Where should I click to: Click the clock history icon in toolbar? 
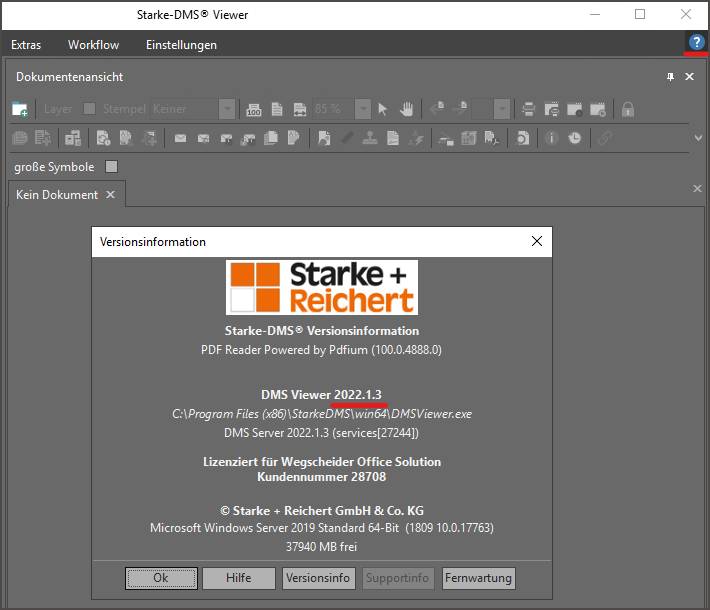tap(575, 138)
